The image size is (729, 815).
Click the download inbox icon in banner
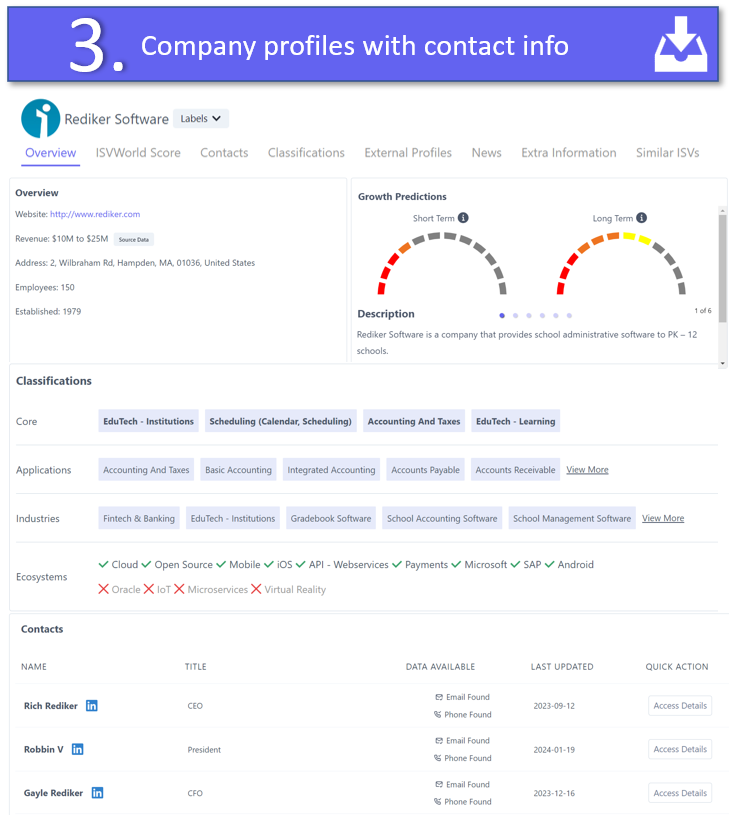(x=681, y=44)
